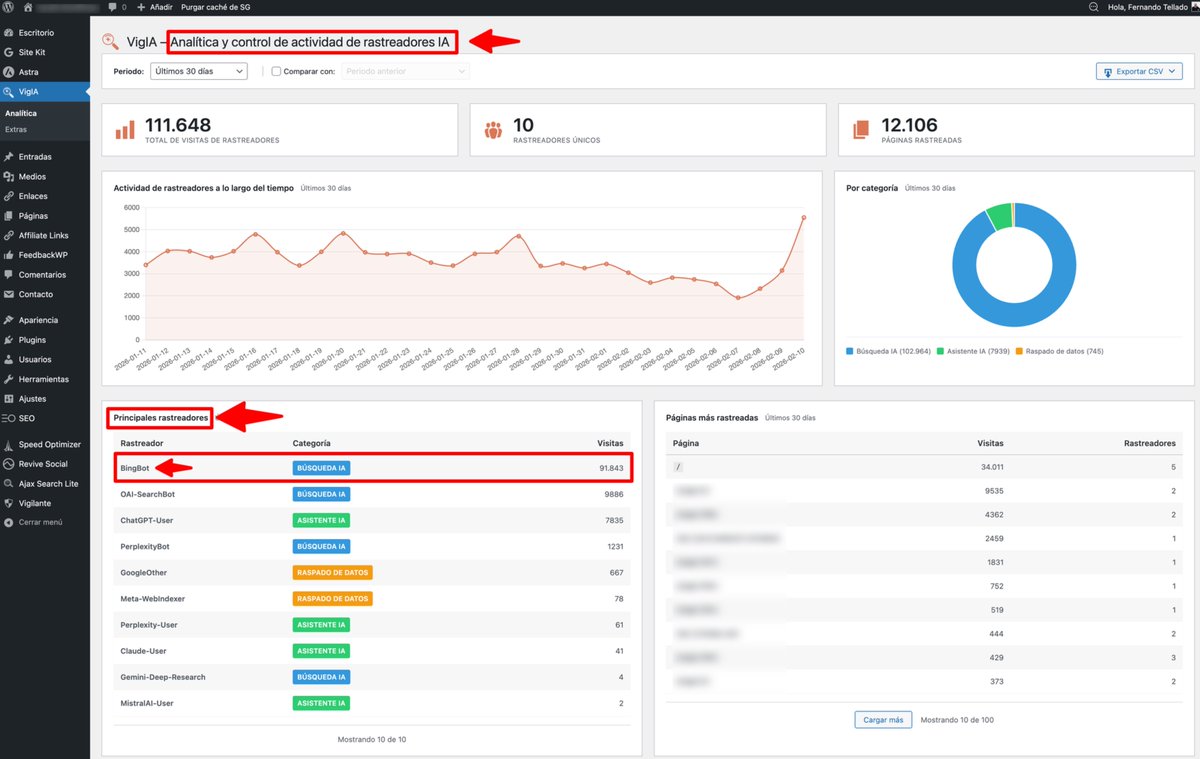Click the Rastreadores column header in pages table
This screenshot has height=759, width=1200.
pyautogui.click(x=1150, y=443)
